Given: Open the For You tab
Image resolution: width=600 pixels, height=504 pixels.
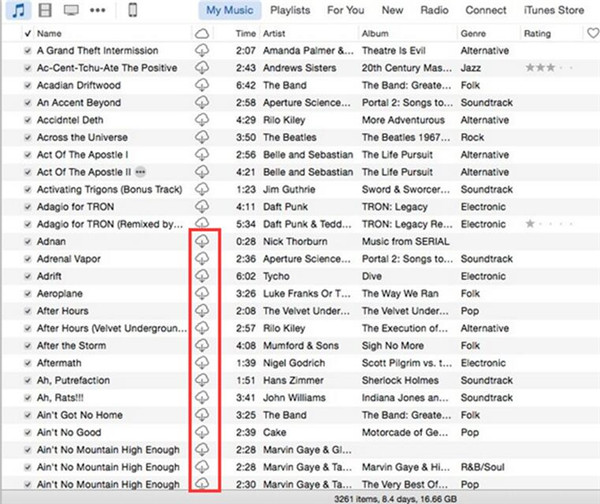Looking at the screenshot, I should tap(346, 10).
